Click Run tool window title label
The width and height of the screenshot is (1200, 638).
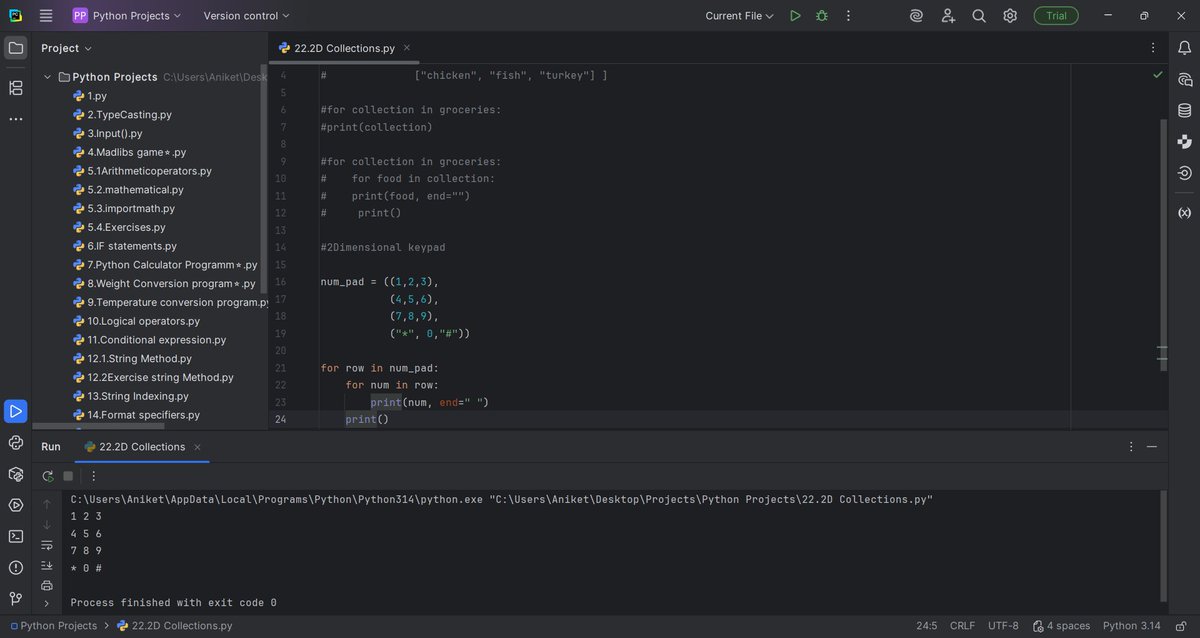pyautogui.click(x=51, y=447)
